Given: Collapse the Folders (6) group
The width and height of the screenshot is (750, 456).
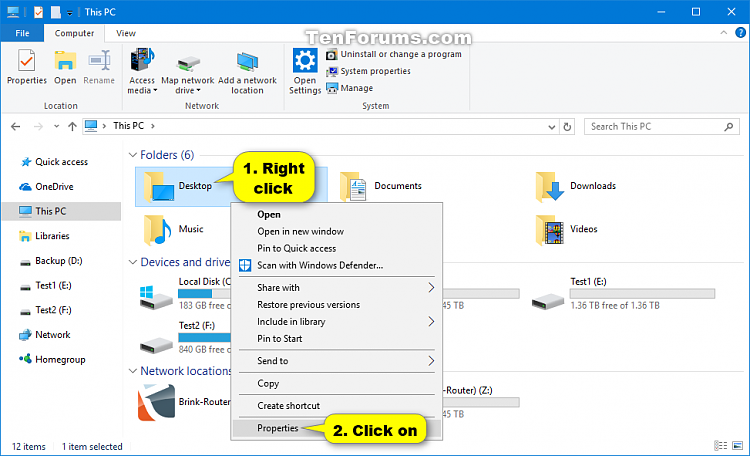Looking at the screenshot, I should click(132, 155).
